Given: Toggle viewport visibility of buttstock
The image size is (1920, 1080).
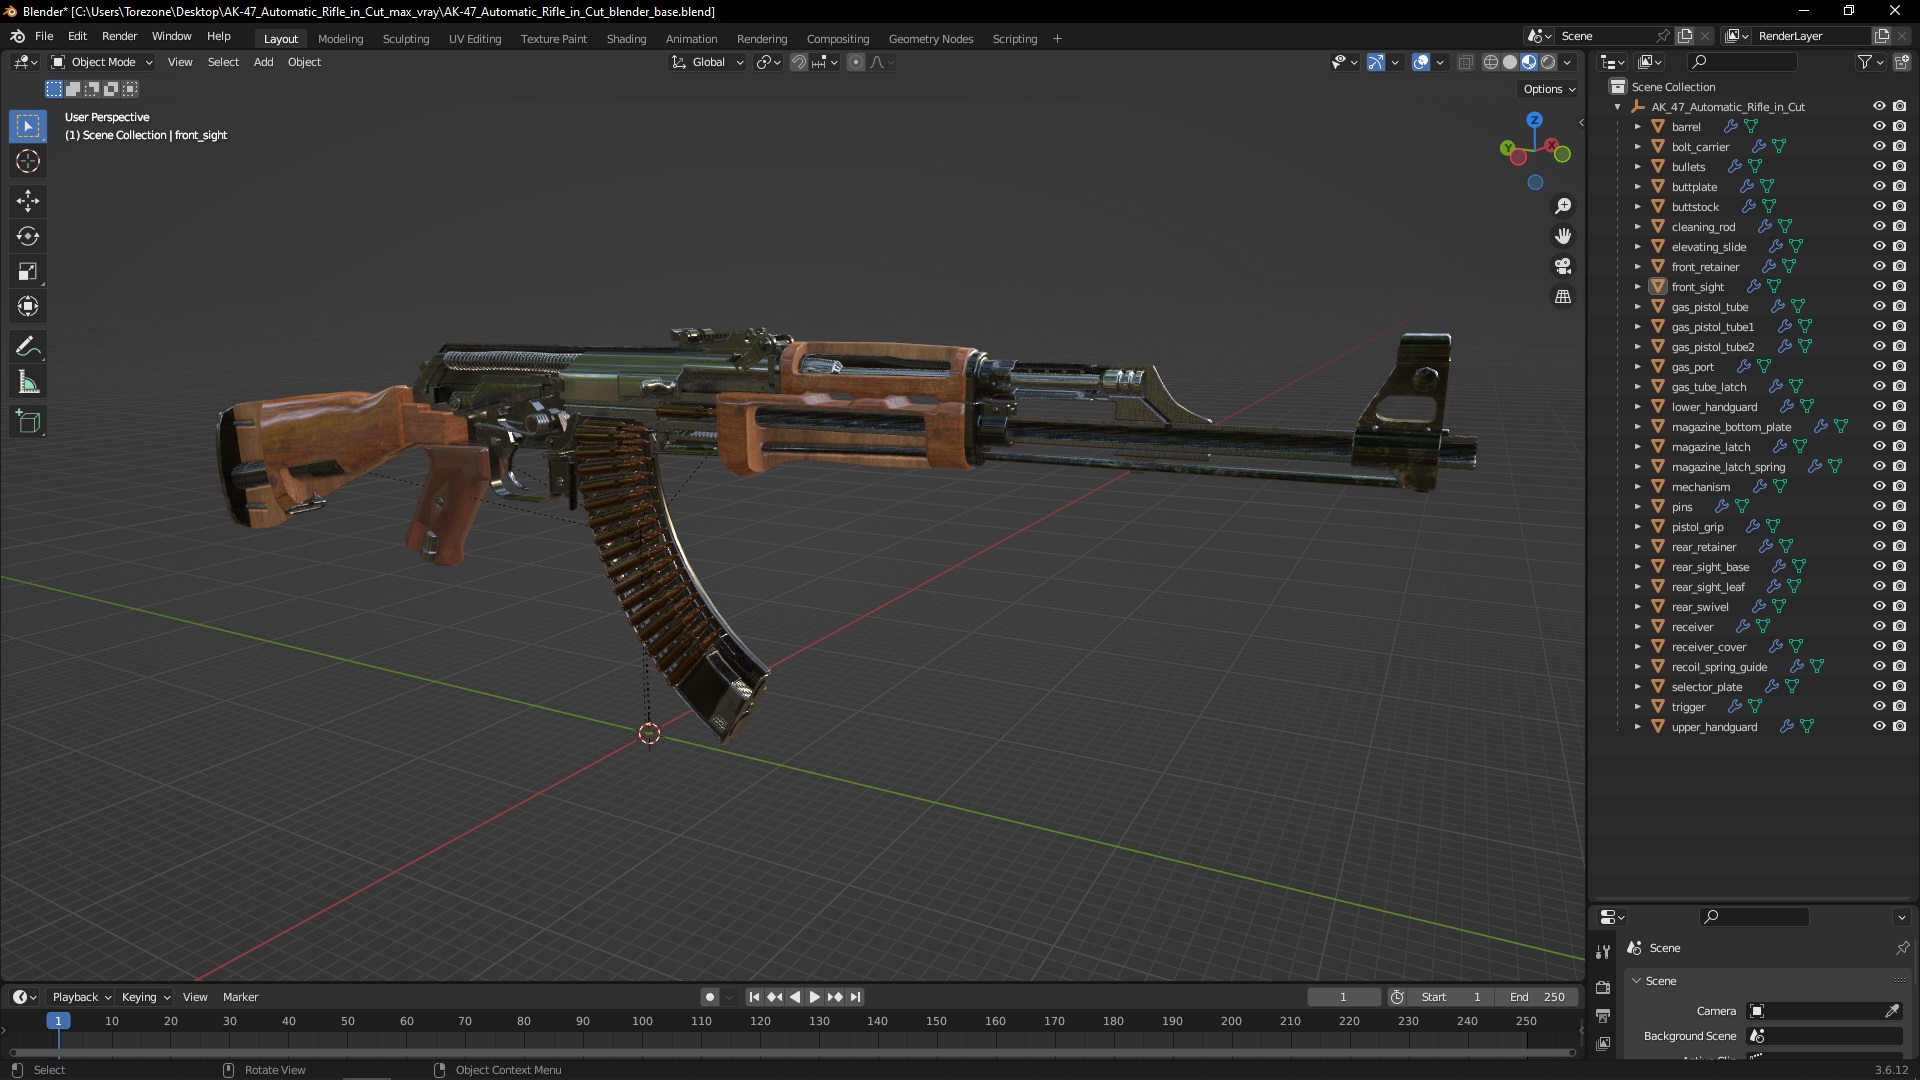Looking at the screenshot, I should [x=1879, y=206].
